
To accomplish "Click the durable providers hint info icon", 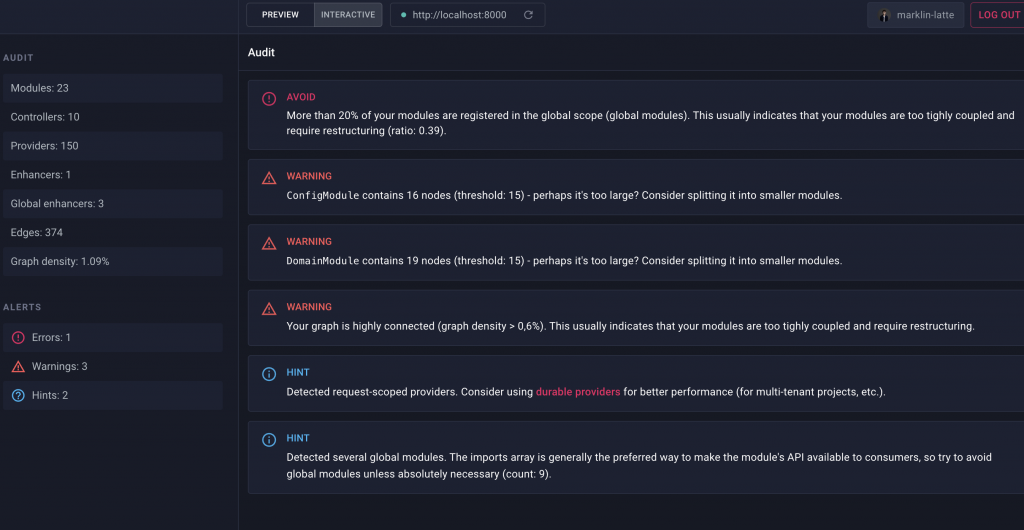I will (269, 374).
